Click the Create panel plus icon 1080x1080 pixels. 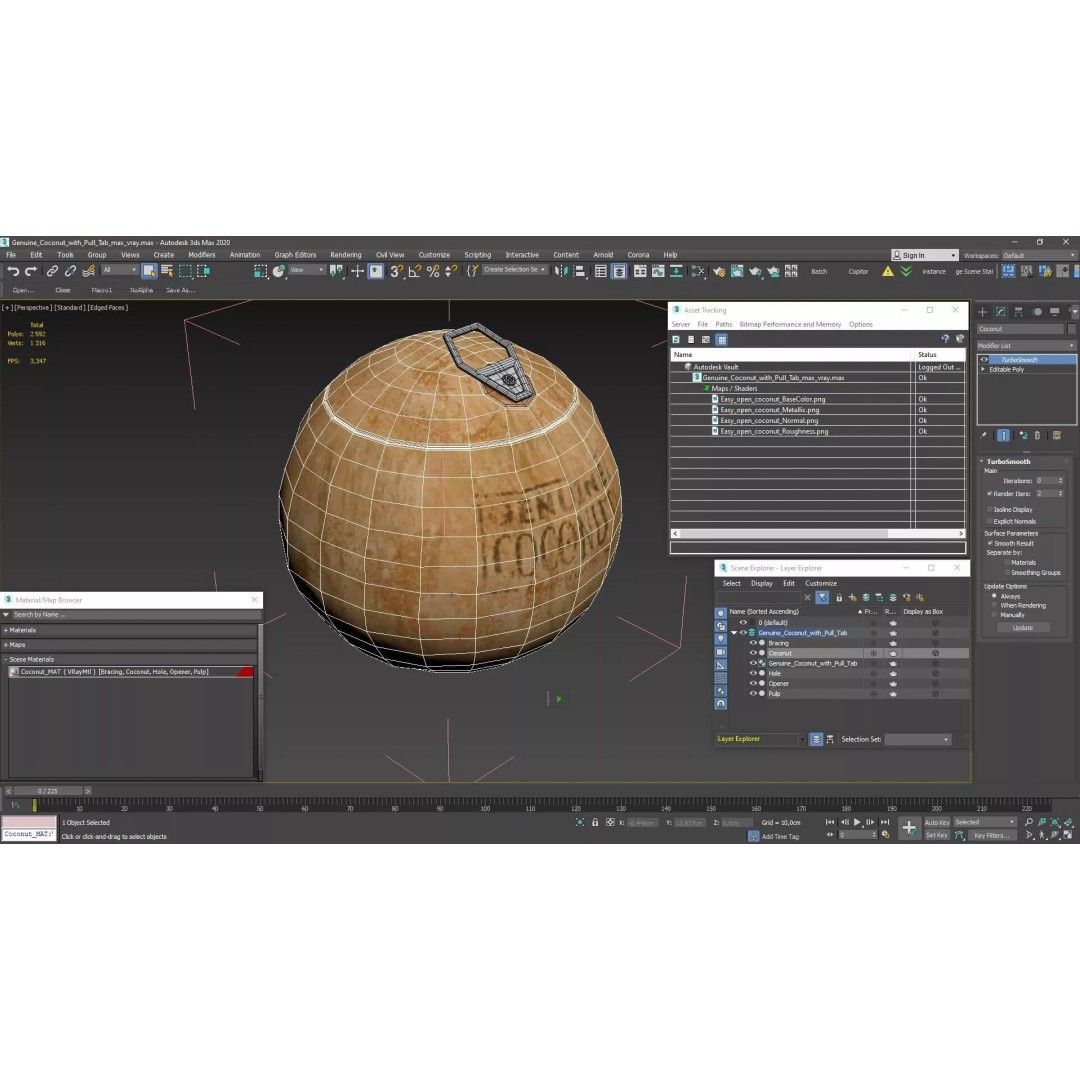point(983,311)
